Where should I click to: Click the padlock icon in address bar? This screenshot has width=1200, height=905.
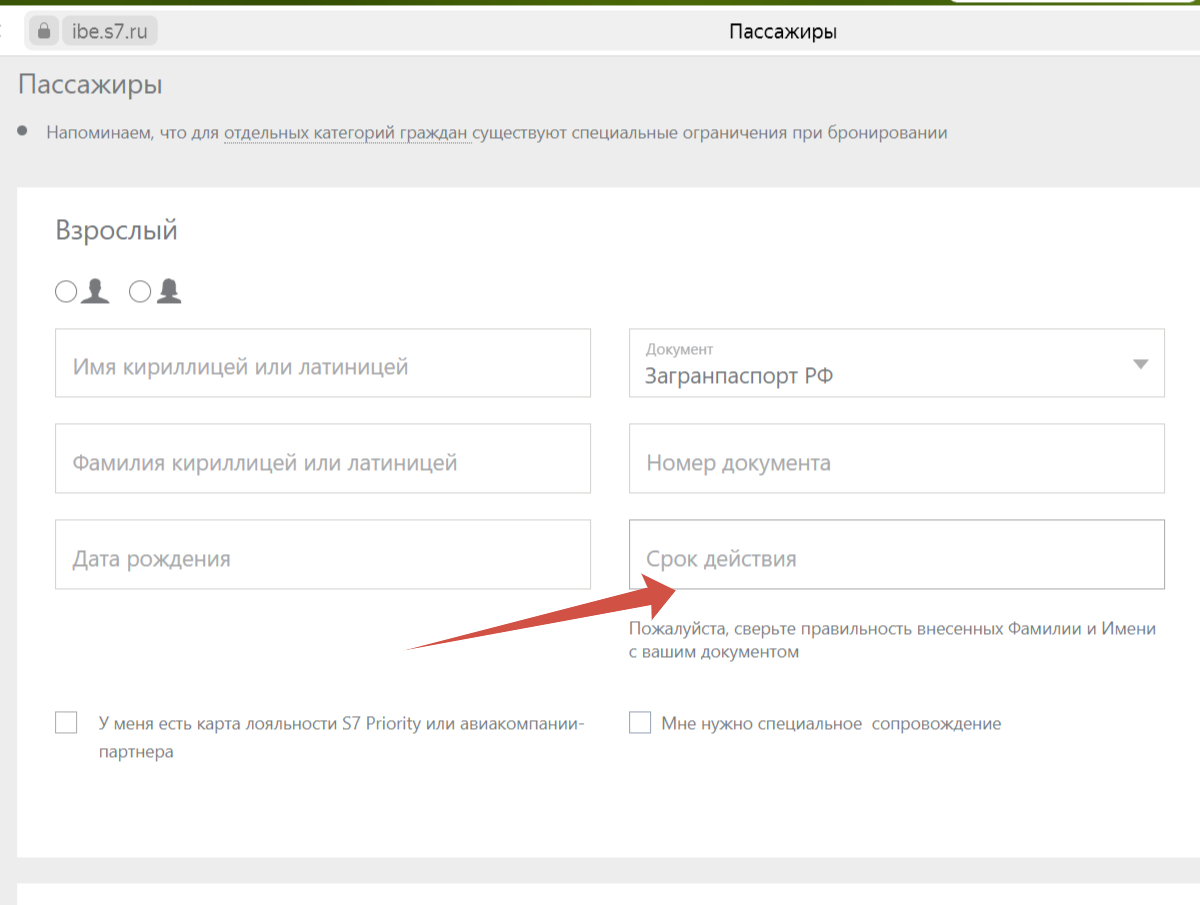[x=43, y=31]
